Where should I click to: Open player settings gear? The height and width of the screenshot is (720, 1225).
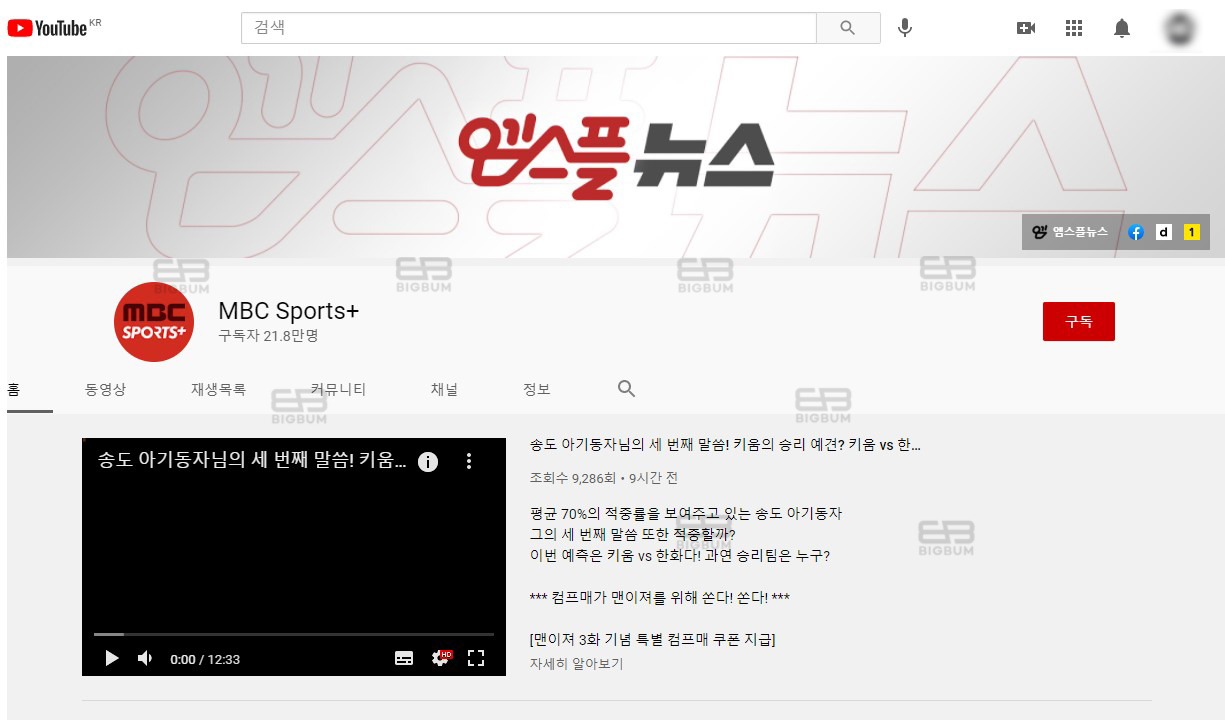[441, 658]
